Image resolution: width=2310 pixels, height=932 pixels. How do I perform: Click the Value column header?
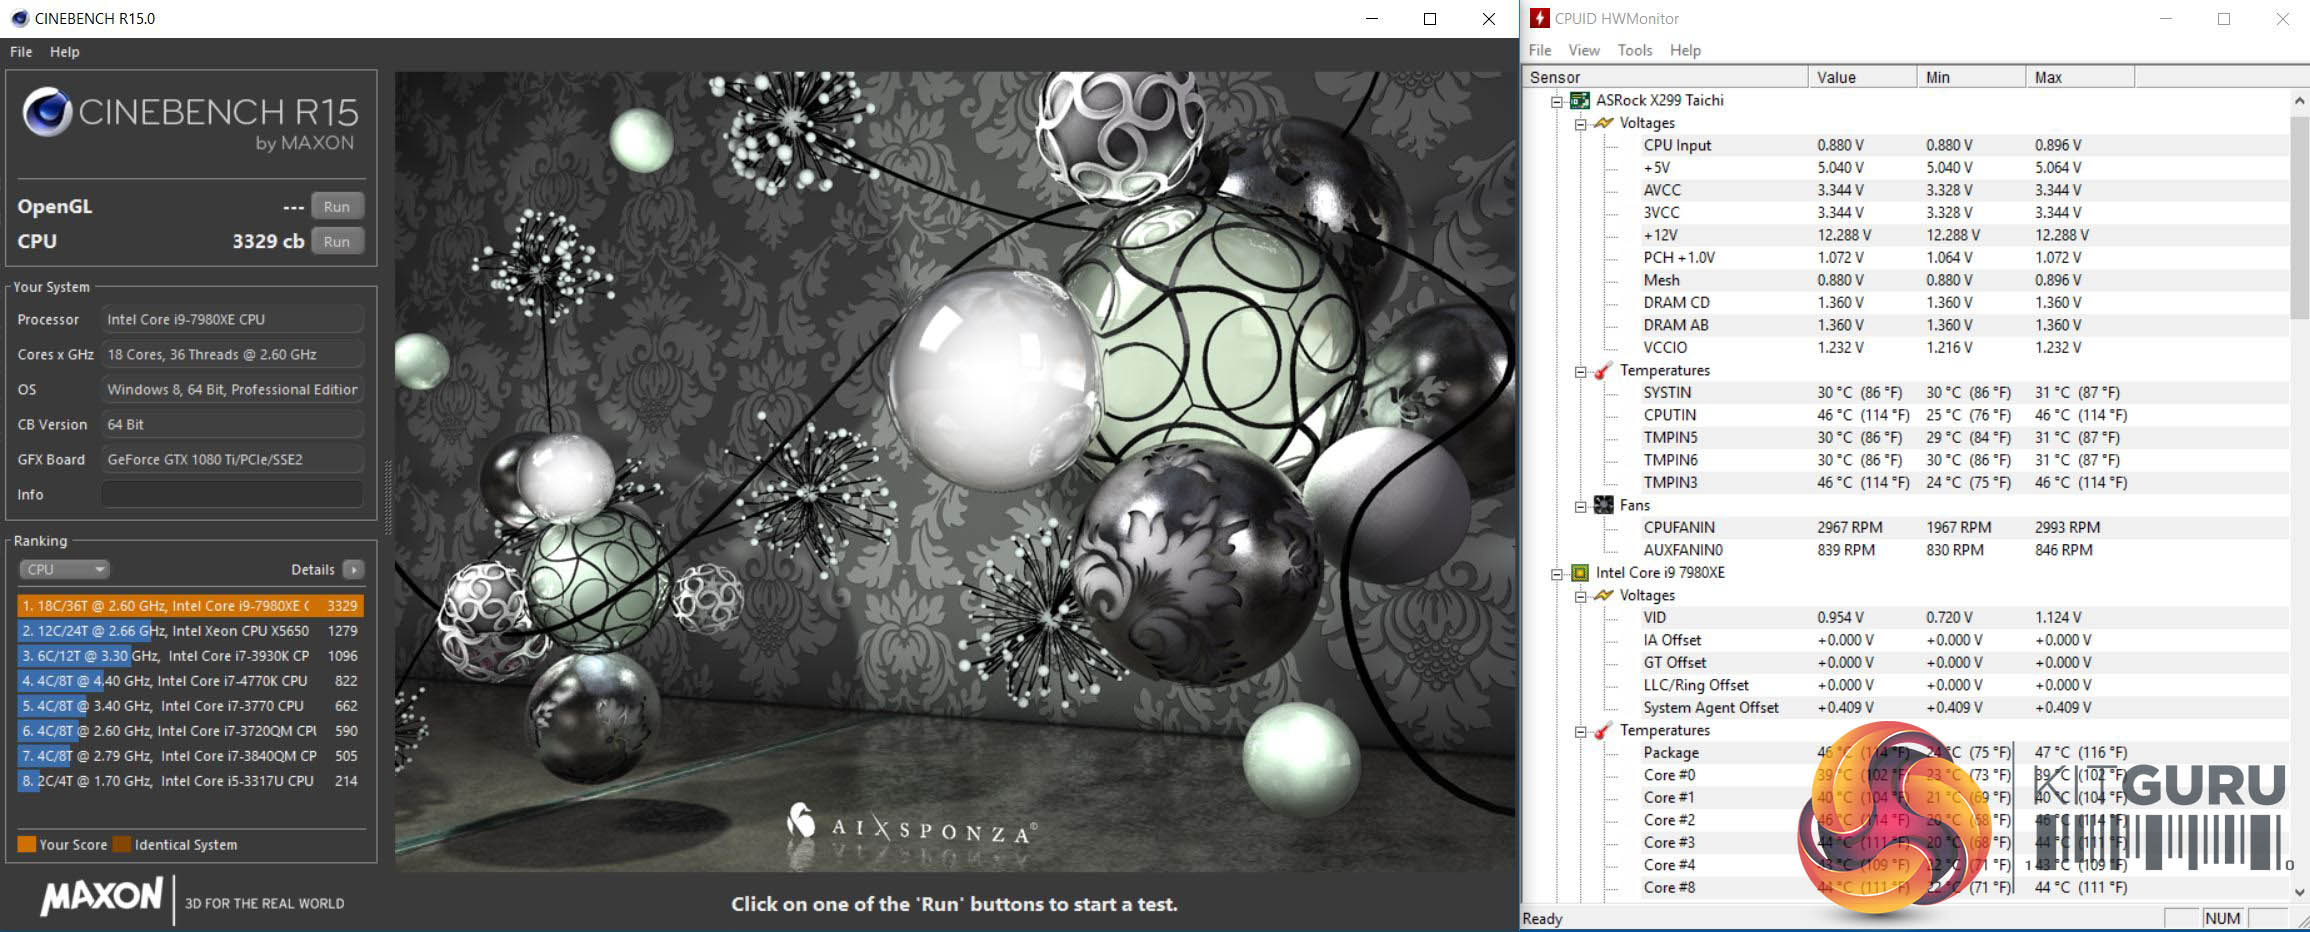tap(1862, 77)
